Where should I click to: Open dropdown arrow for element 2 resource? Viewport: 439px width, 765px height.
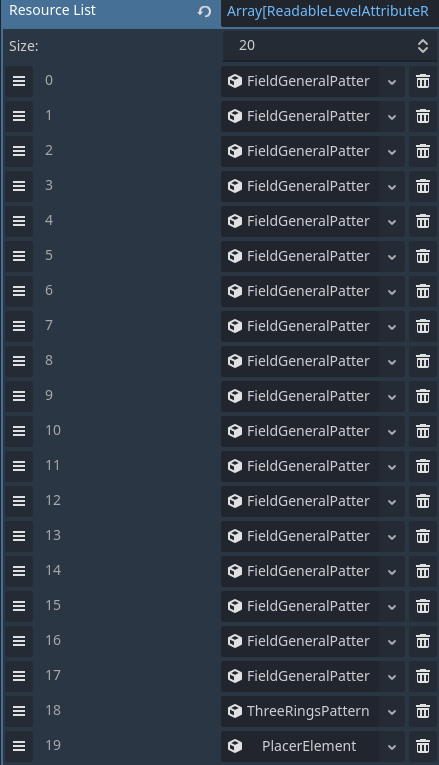[392, 151]
